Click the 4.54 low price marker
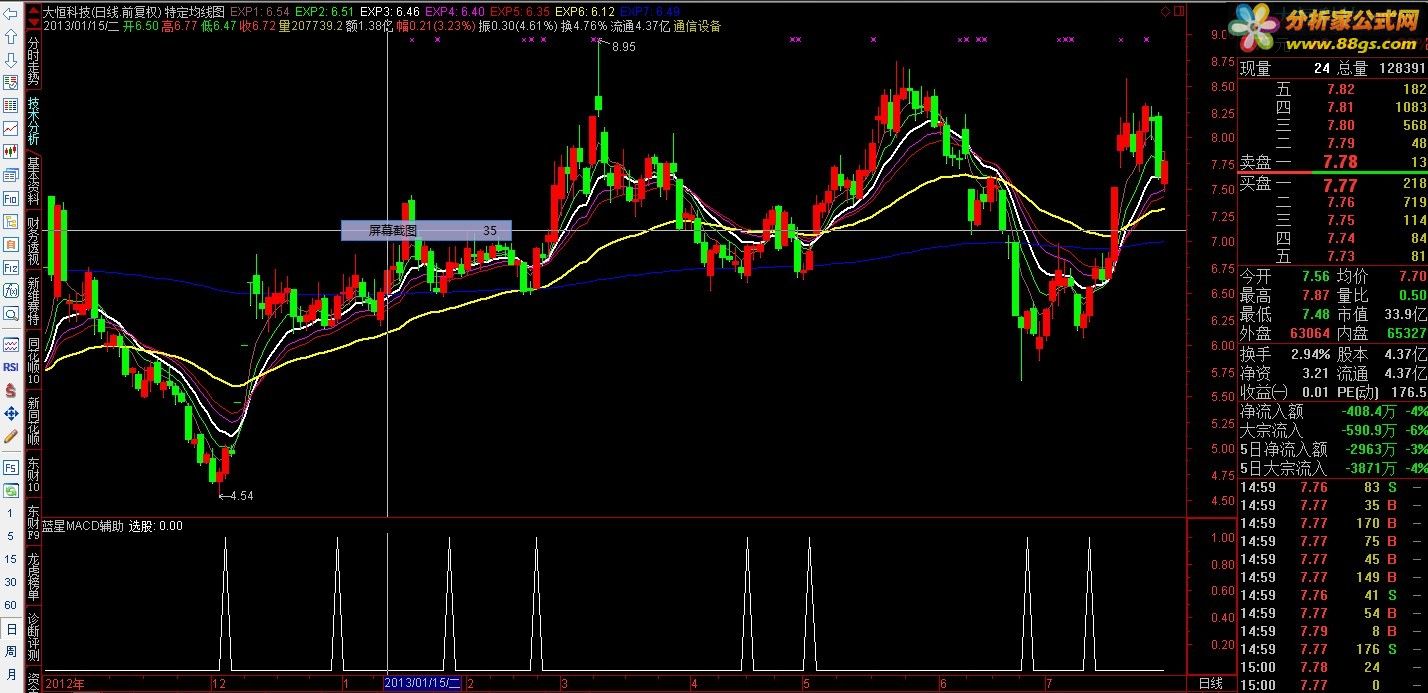Screen dimensions: 1428x693 [241, 495]
